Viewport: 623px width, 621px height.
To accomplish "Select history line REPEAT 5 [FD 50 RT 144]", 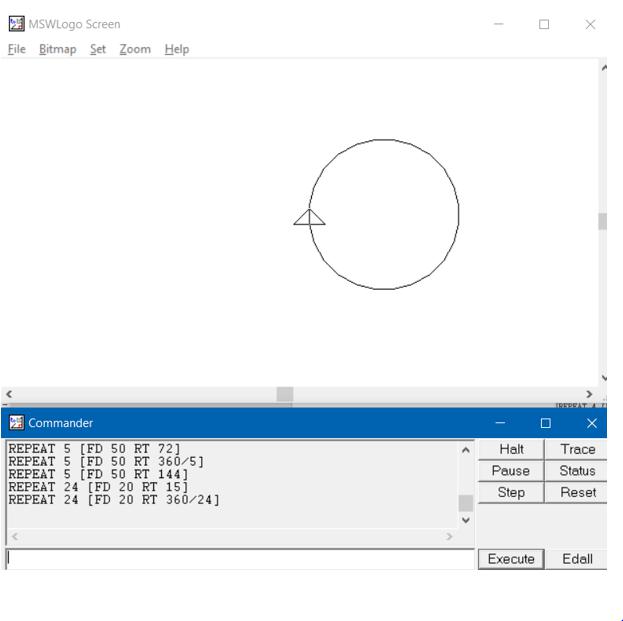I will point(98,474).
